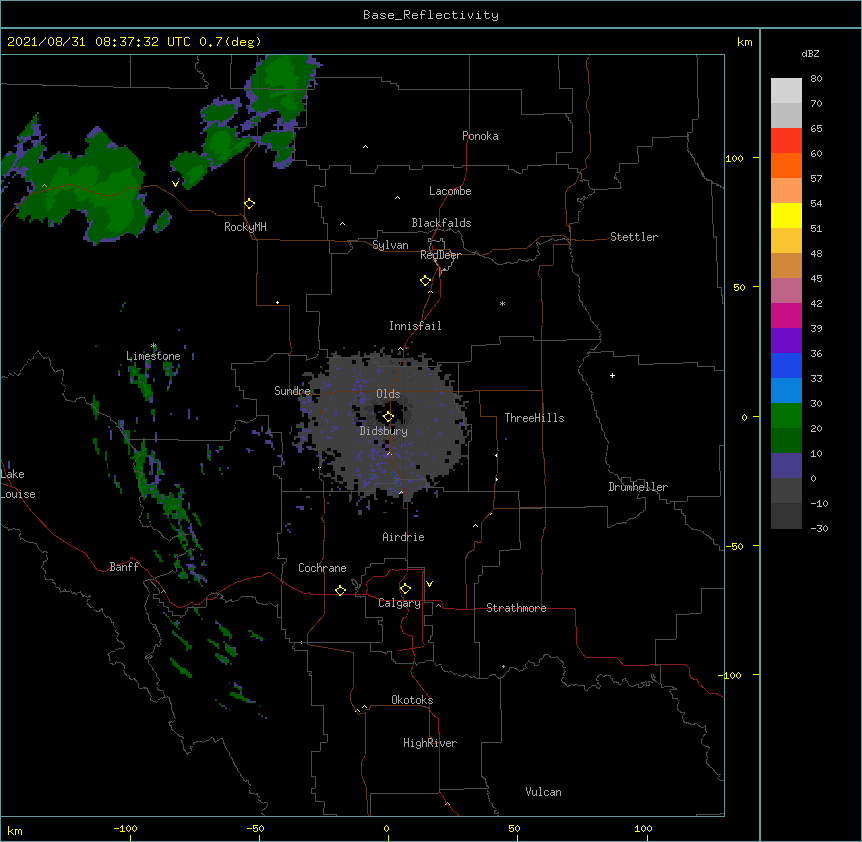Screen dimensions: 862x842
Task: Click the Sundre town label
Action: (x=292, y=391)
